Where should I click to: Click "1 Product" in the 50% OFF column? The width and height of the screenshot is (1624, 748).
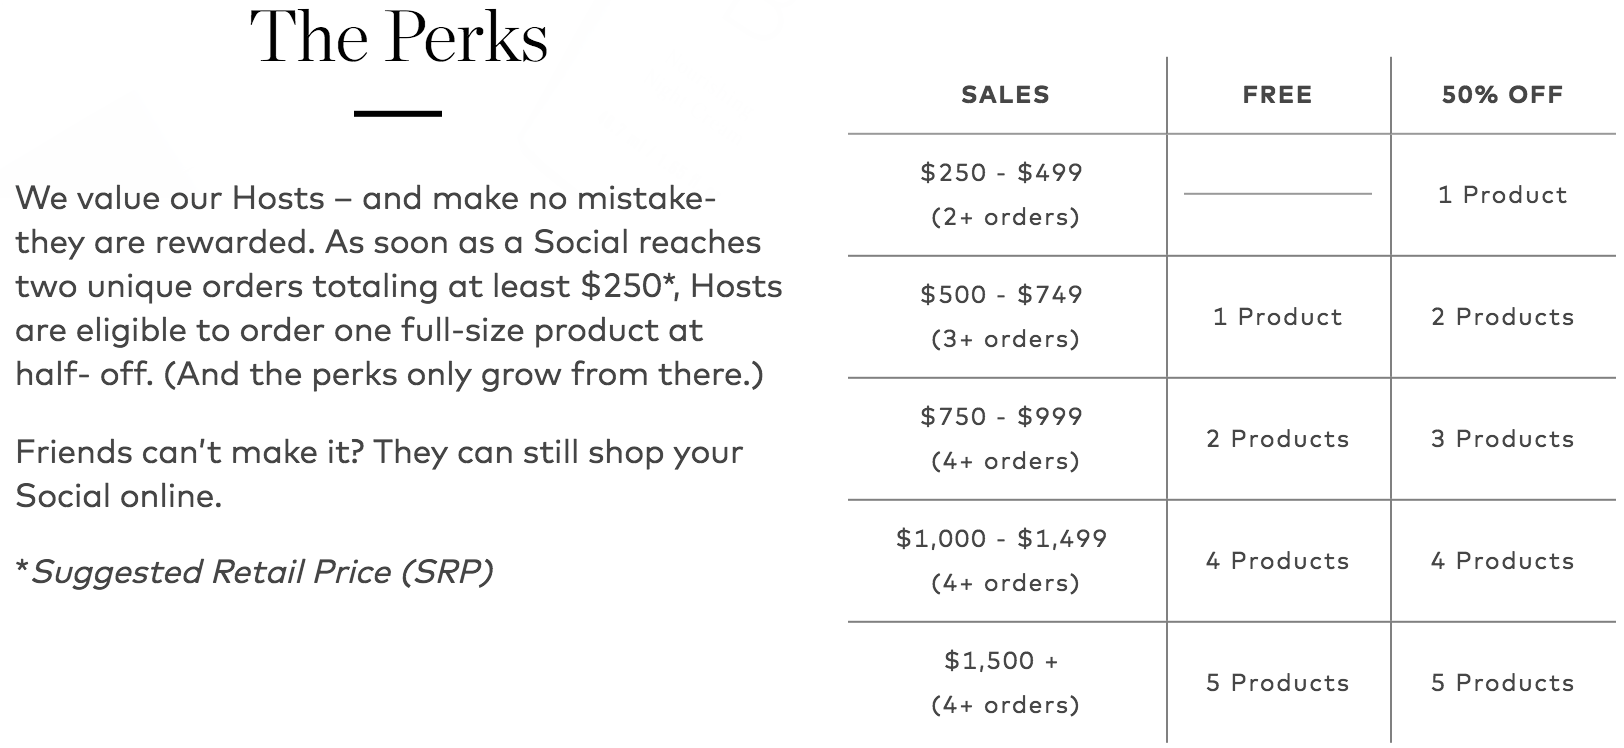tap(1502, 195)
